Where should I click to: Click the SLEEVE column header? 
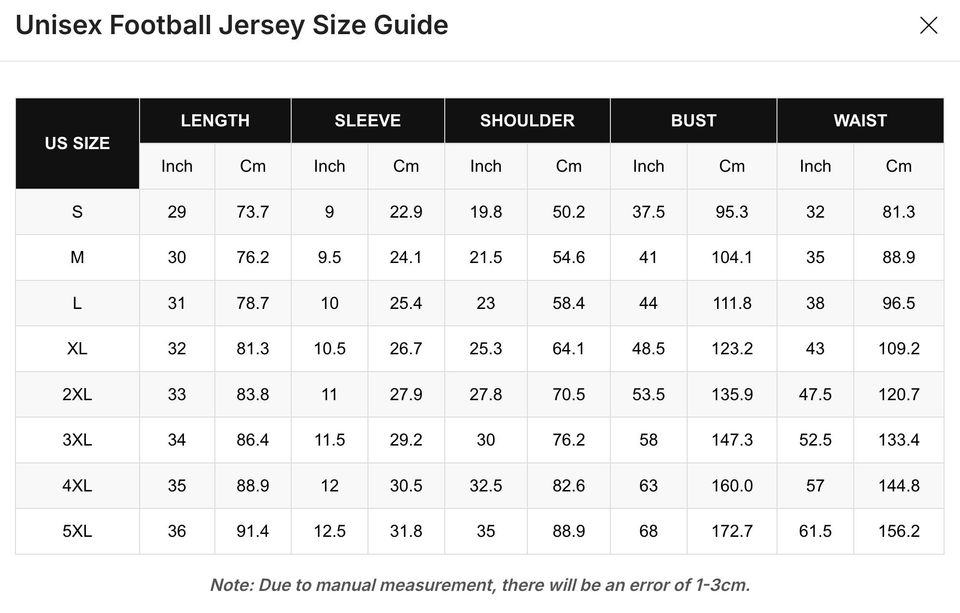tap(367, 120)
